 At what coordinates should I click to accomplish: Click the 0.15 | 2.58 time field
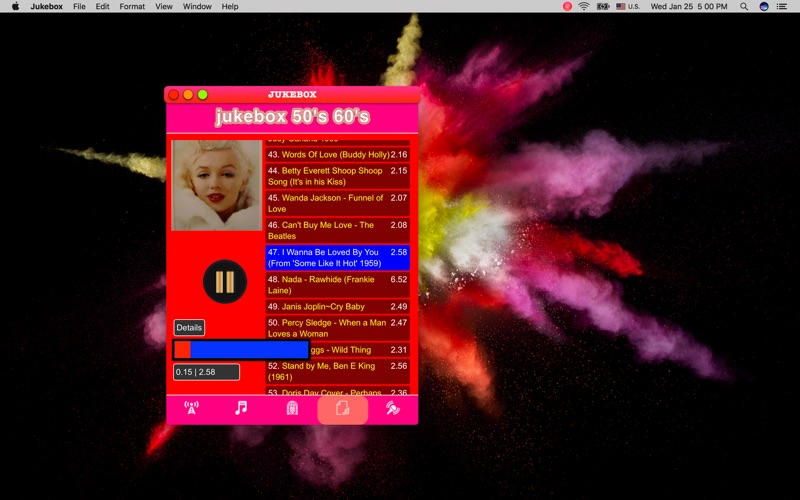(x=206, y=372)
